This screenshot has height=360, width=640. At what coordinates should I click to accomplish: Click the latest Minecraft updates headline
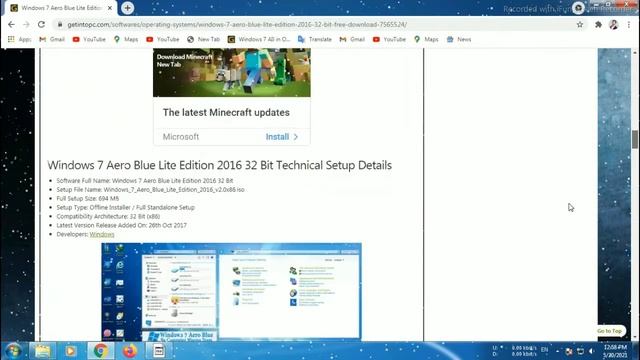(x=226, y=113)
